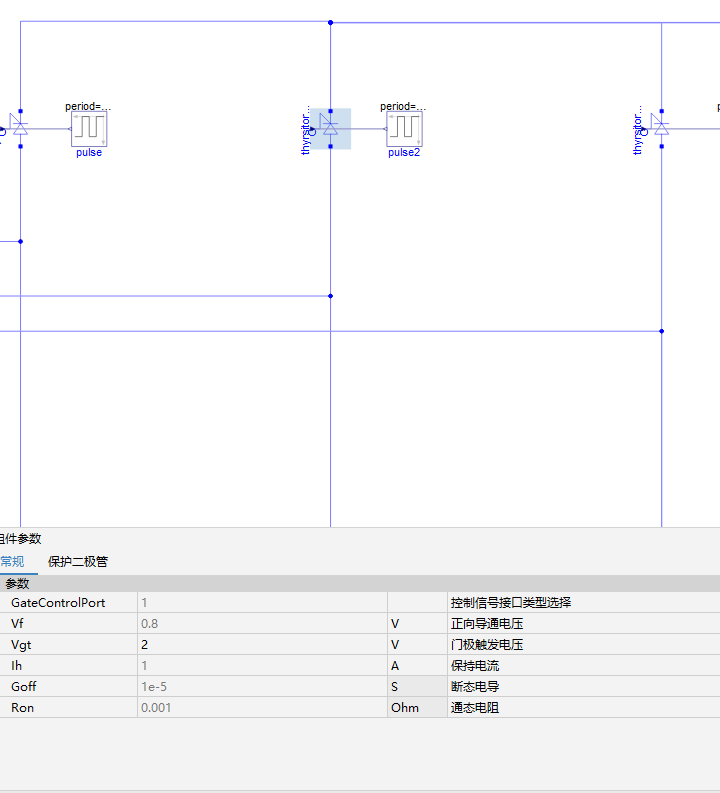The image size is (720, 793).
Task: Edit the Vgt value field
Action: (x=262, y=644)
